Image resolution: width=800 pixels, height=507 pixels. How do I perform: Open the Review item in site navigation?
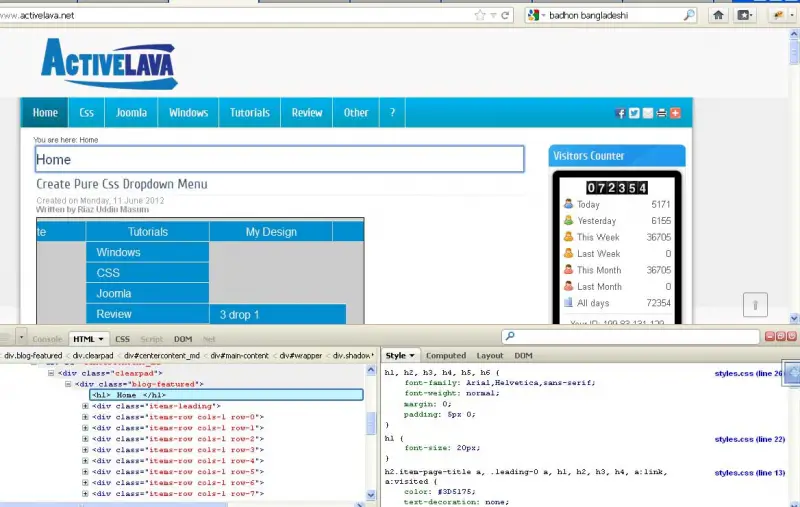[x=307, y=113]
